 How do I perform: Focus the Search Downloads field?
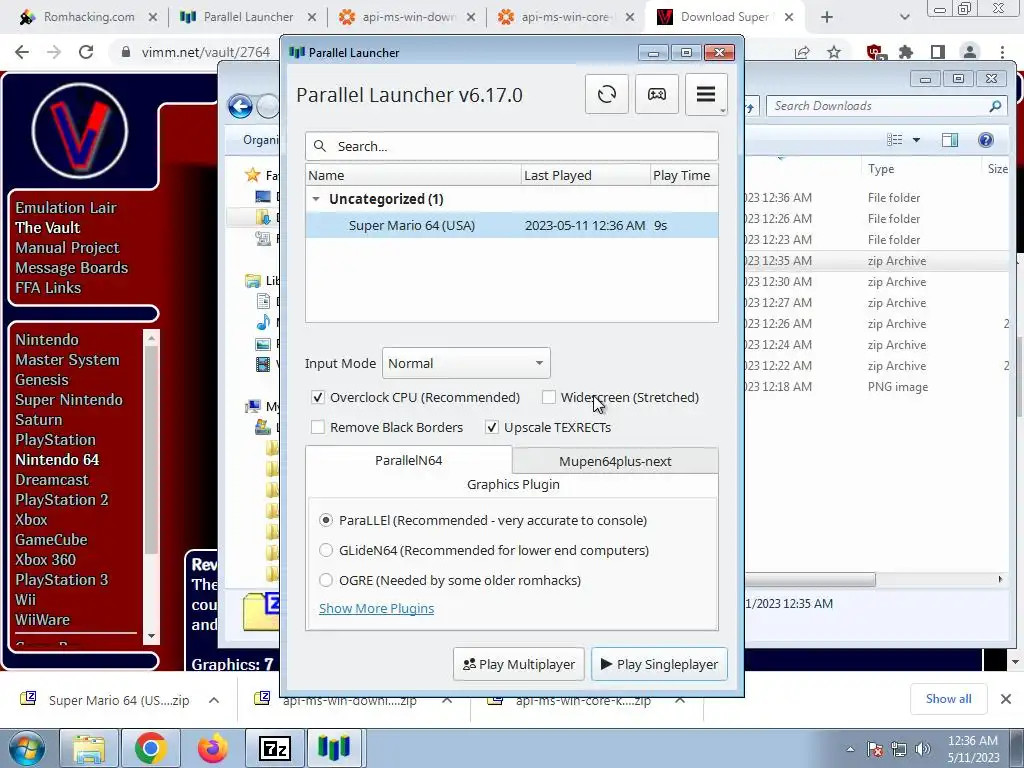(887, 106)
